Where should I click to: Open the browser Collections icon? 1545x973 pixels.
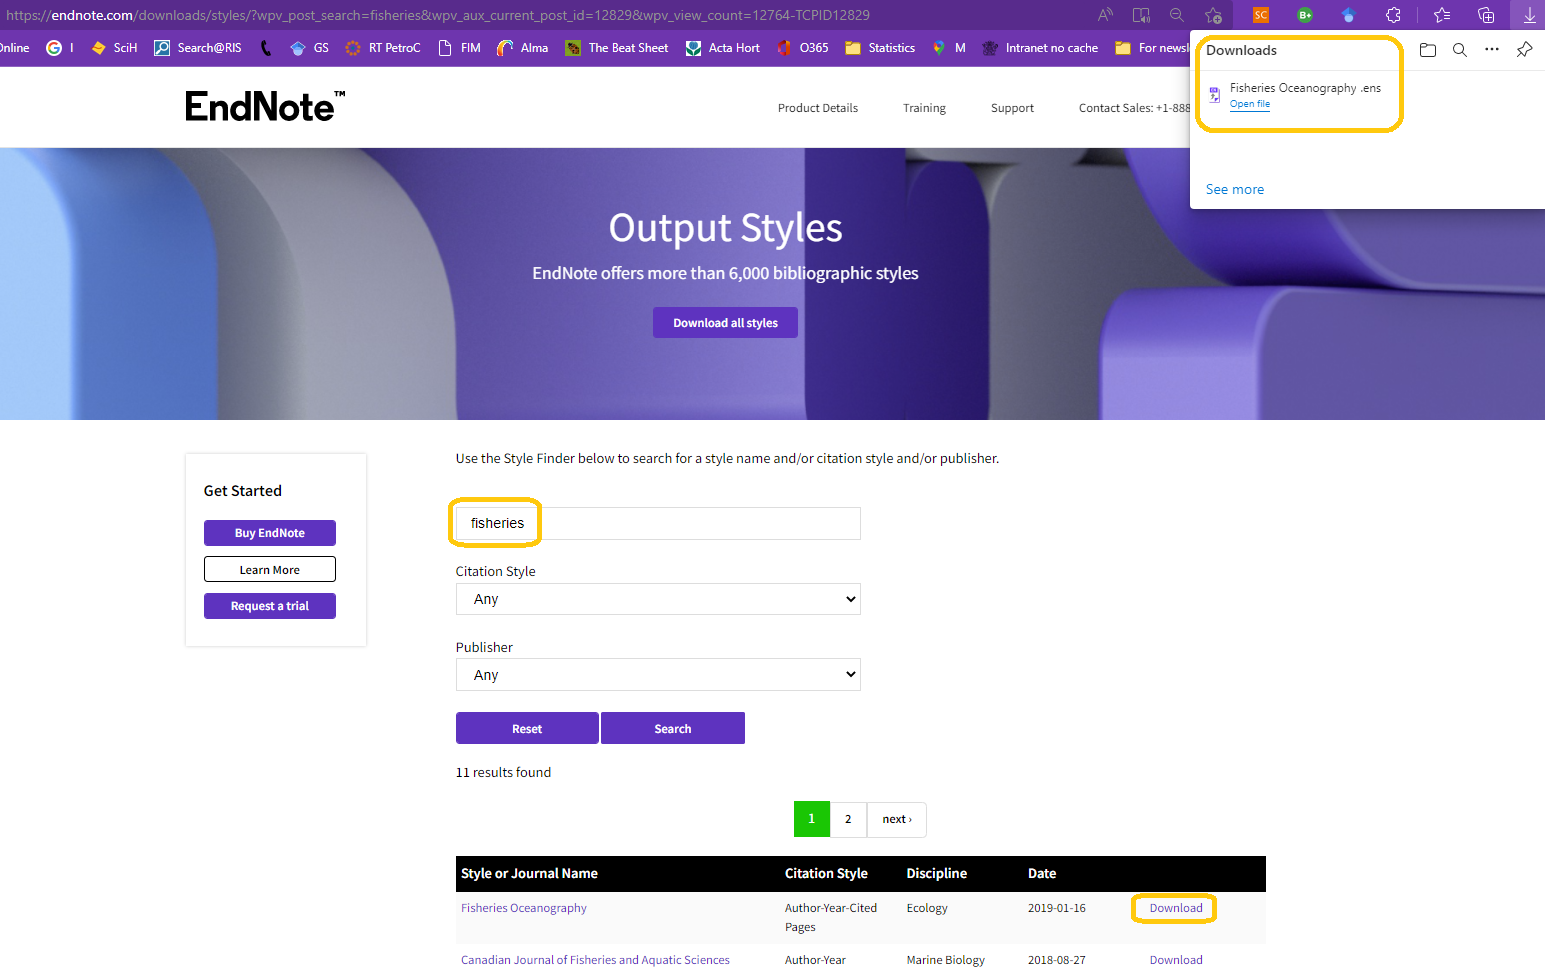pyautogui.click(x=1486, y=15)
